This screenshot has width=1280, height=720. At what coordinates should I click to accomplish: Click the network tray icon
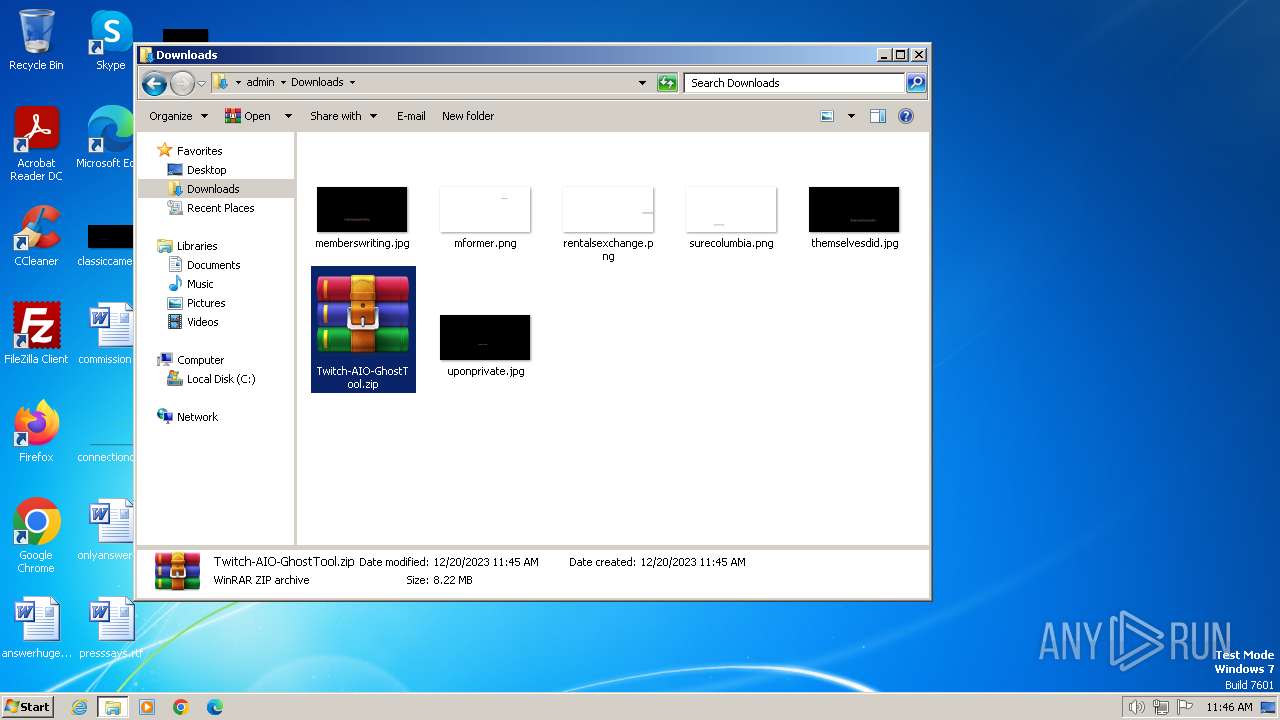1160,707
